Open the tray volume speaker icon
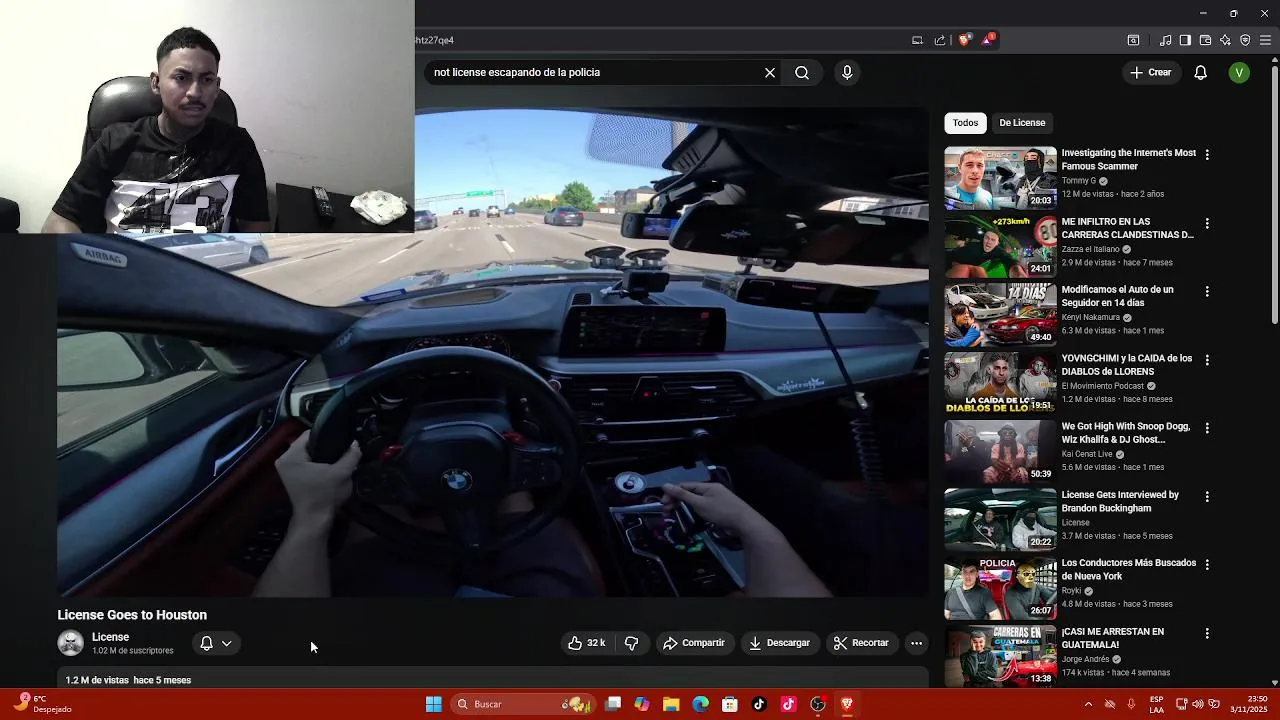 point(1198,704)
